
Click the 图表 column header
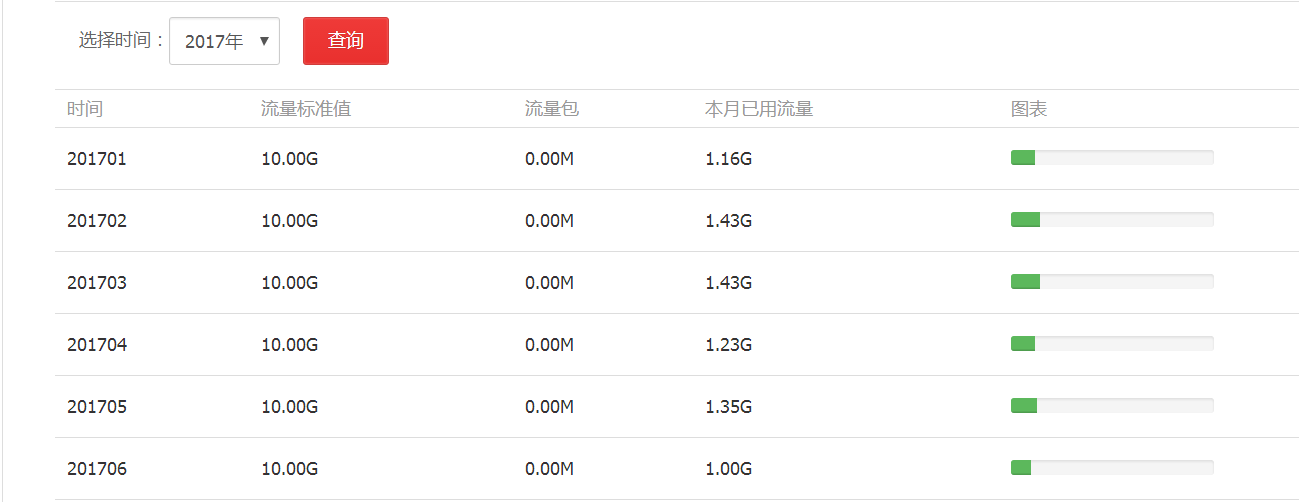tap(1029, 109)
